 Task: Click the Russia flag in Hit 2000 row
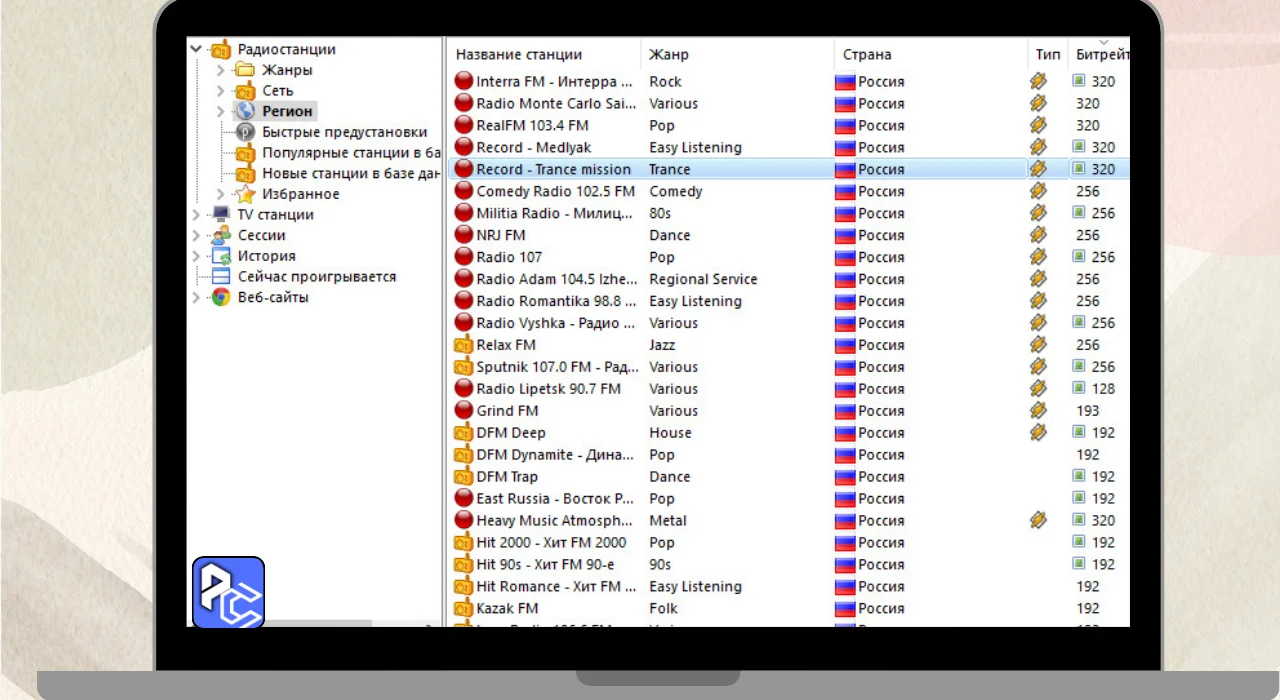tap(846, 542)
